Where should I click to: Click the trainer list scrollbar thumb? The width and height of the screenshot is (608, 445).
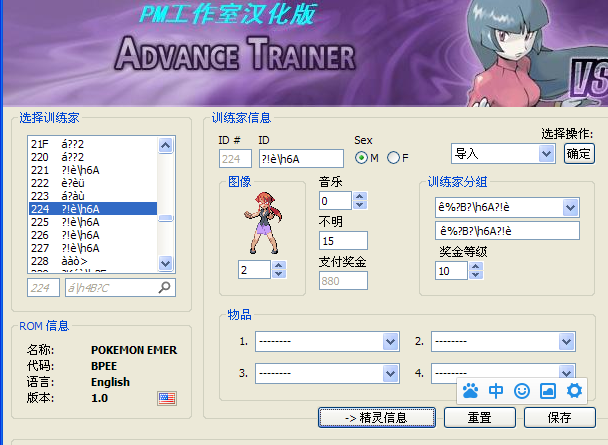coord(166,218)
